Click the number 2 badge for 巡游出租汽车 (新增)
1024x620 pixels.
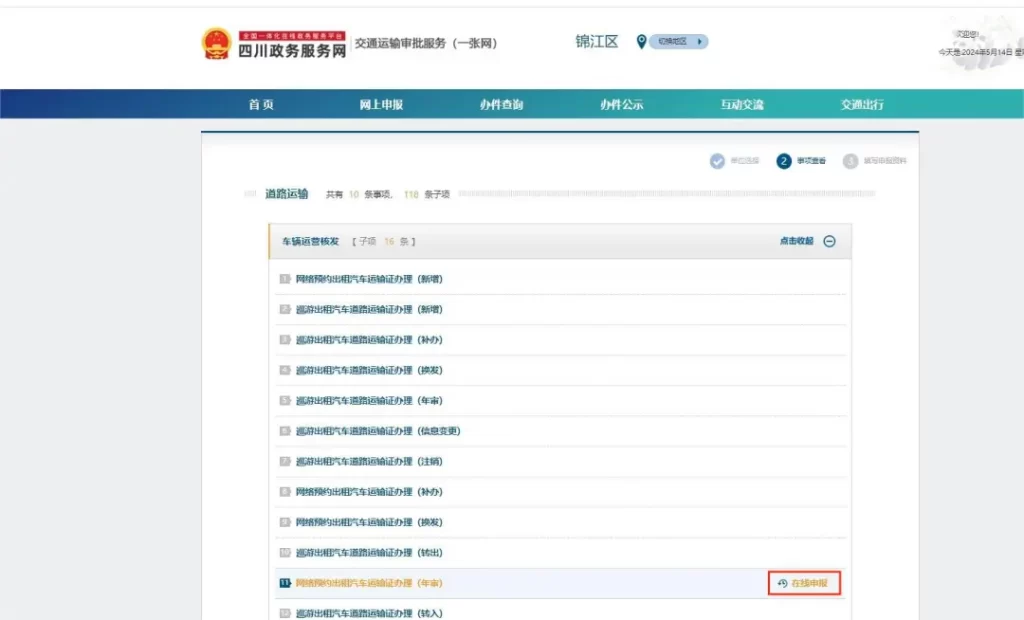point(285,310)
